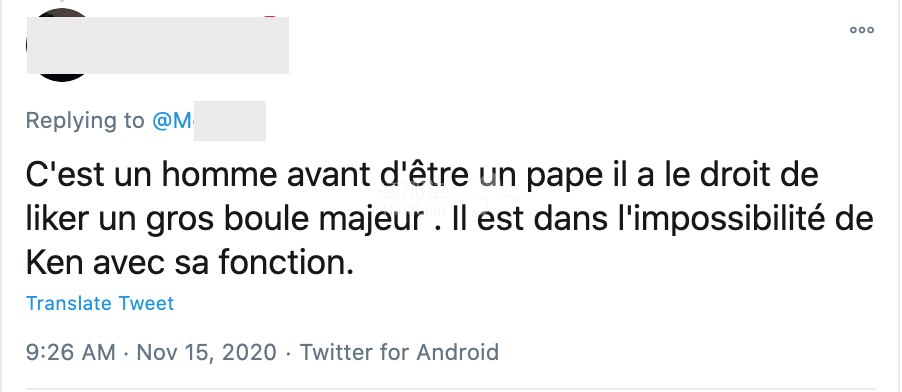Open the author's round profile avatar
This screenshot has height=392, width=902.
[x=60, y=45]
